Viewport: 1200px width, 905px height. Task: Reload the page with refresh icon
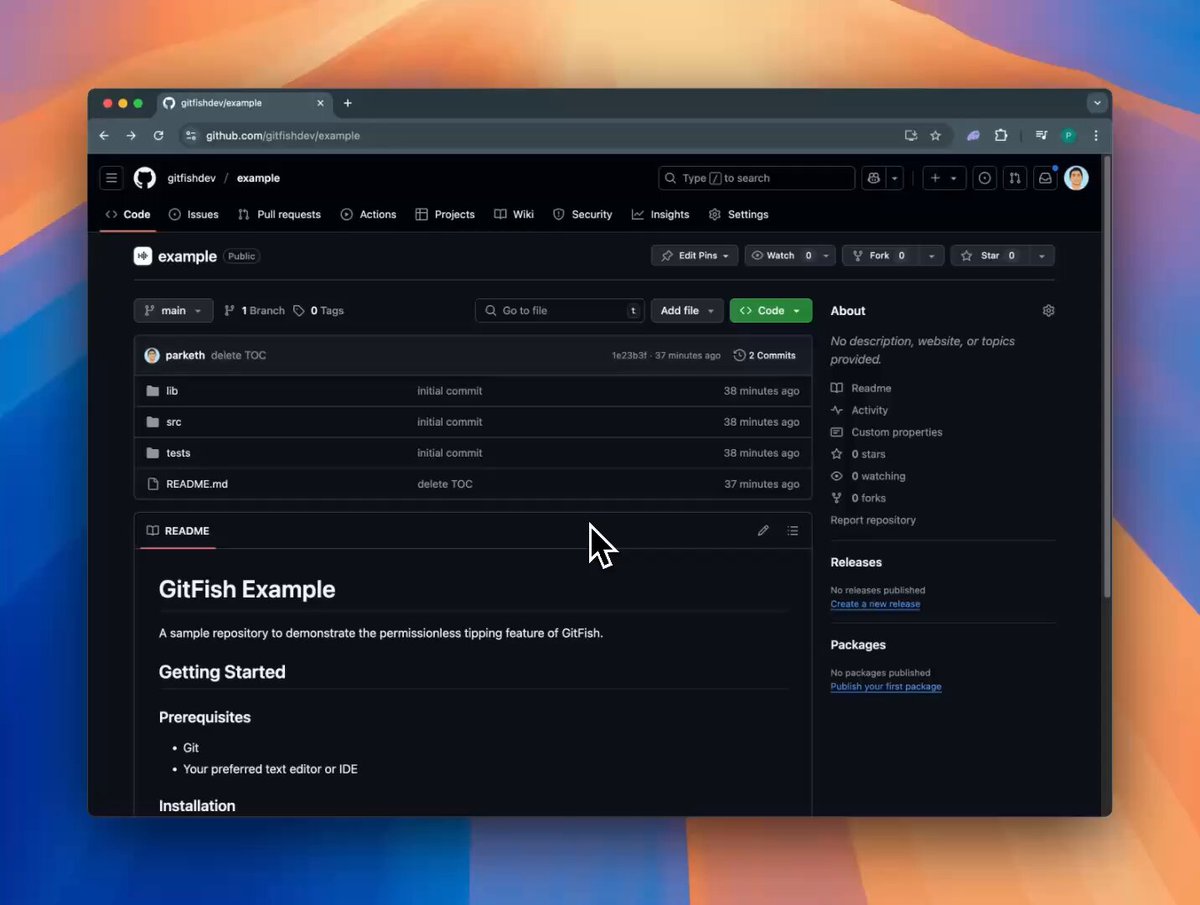coord(158,135)
